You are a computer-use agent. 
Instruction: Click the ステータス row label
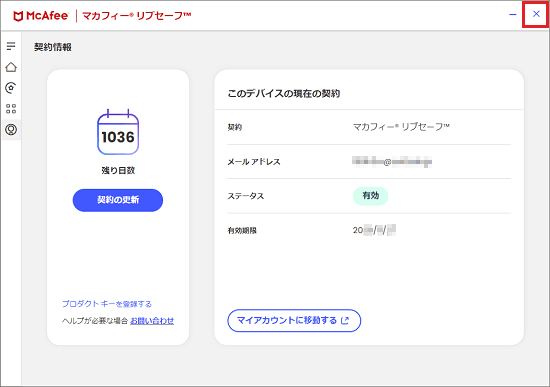pyautogui.click(x=246, y=196)
